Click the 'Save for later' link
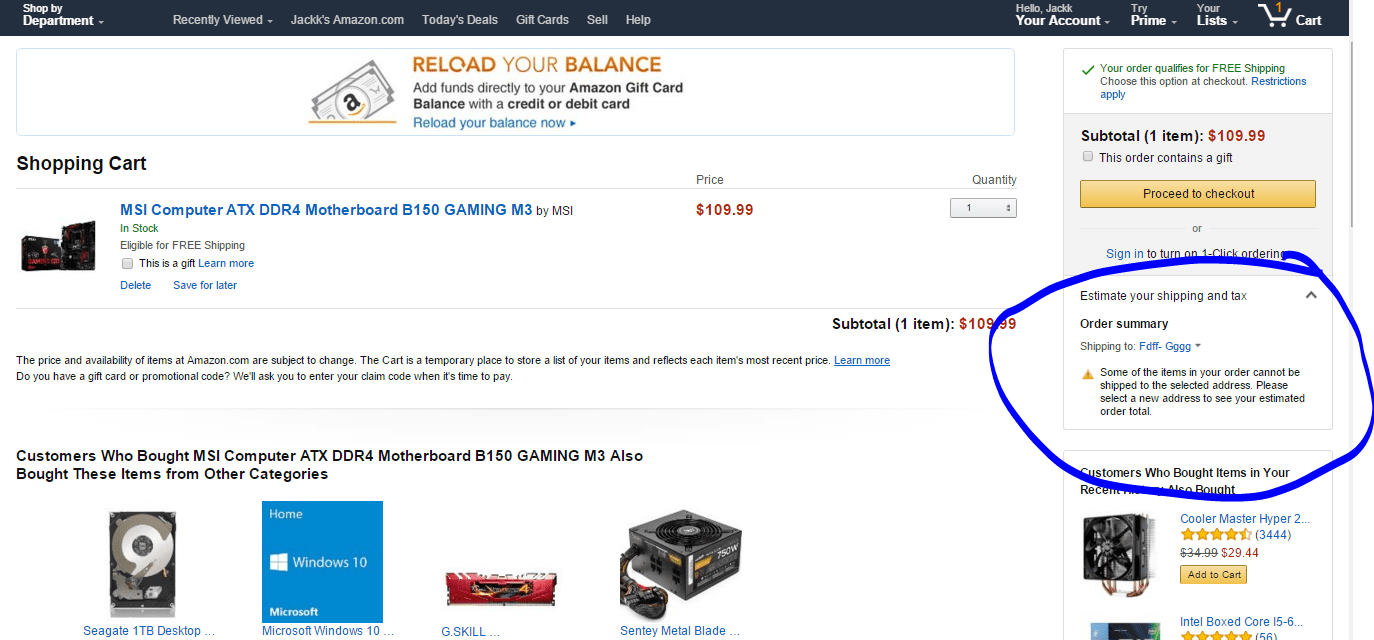The image size is (1374, 640). [x=205, y=285]
